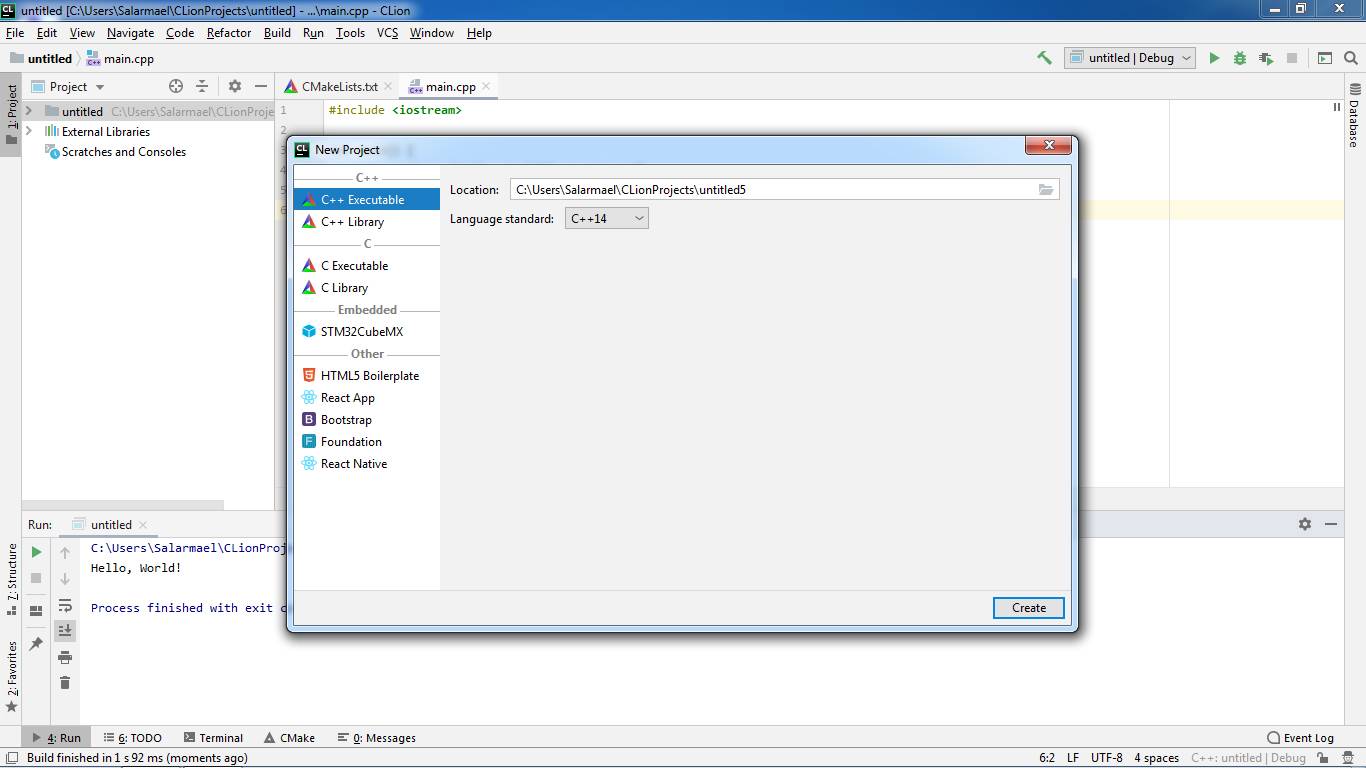The width and height of the screenshot is (1366, 768).
Task: Click locate/scroll from source target icon
Action: point(176,86)
